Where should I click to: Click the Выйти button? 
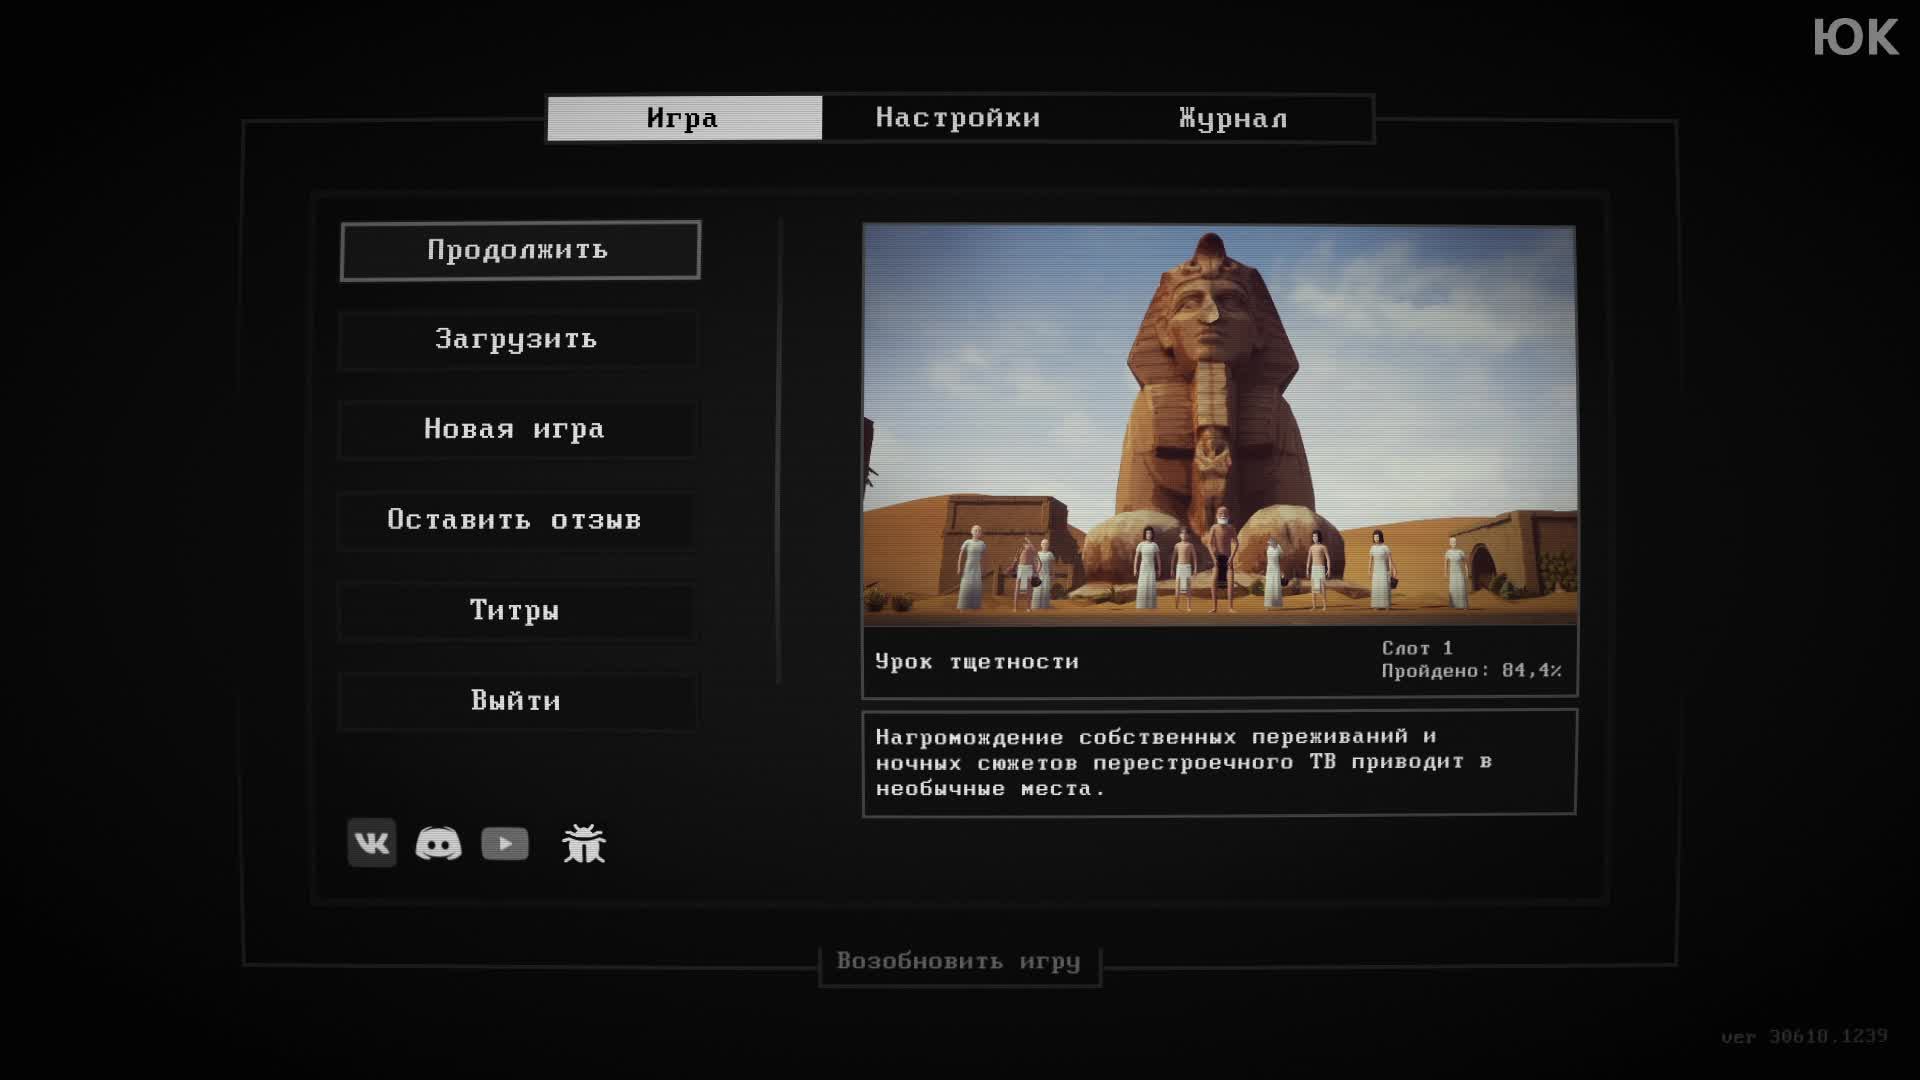(516, 700)
